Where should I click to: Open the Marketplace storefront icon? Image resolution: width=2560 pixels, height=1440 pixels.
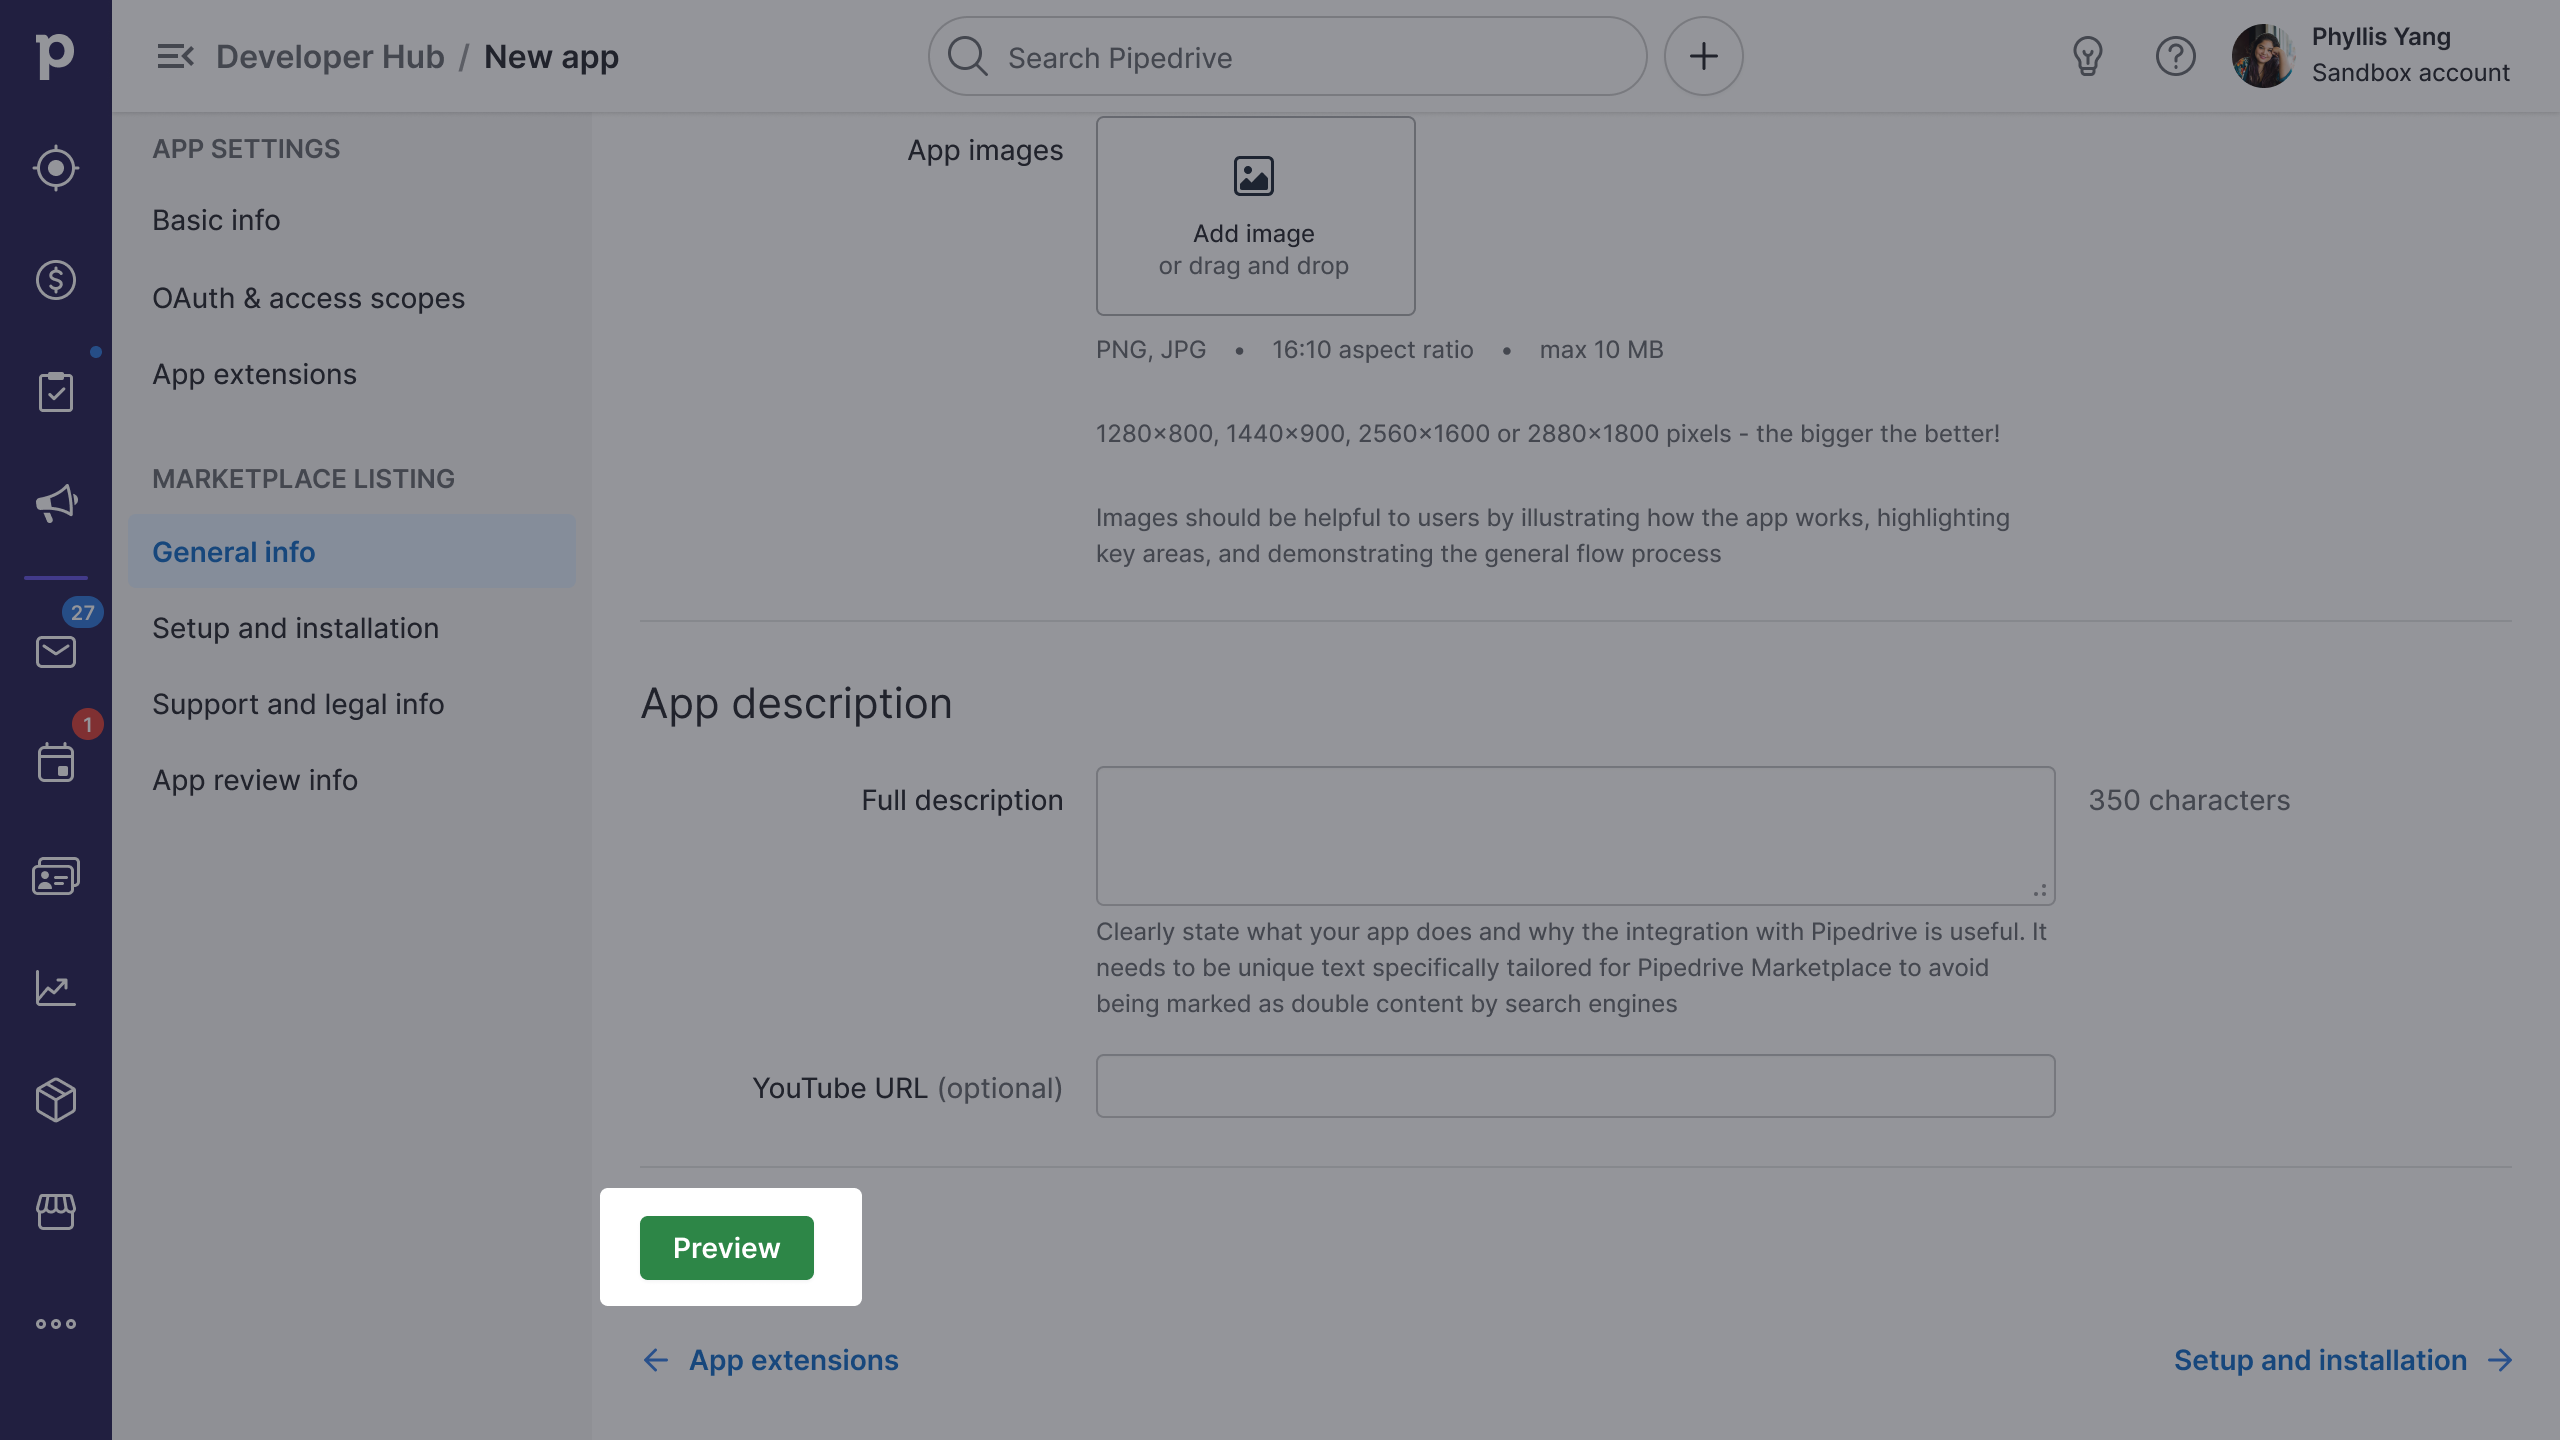pyautogui.click(x=56, y=1212)
